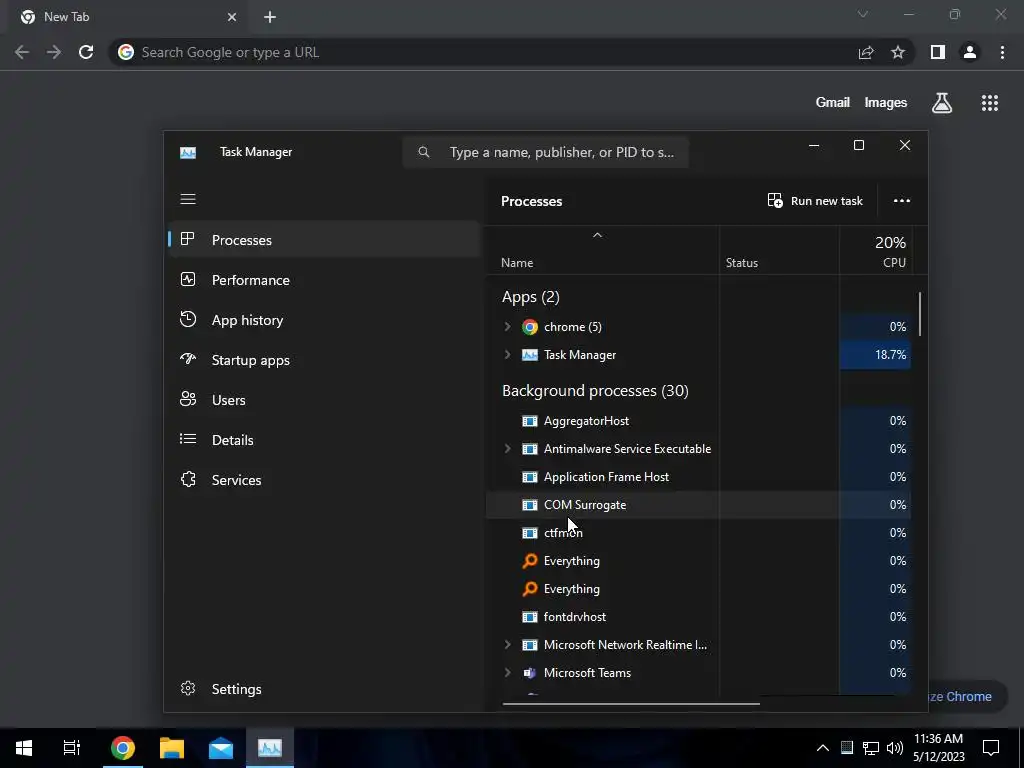This screenshot has height=768, width=1024.
Task: Switch to the Details page
Action: [x=325, y=440]
